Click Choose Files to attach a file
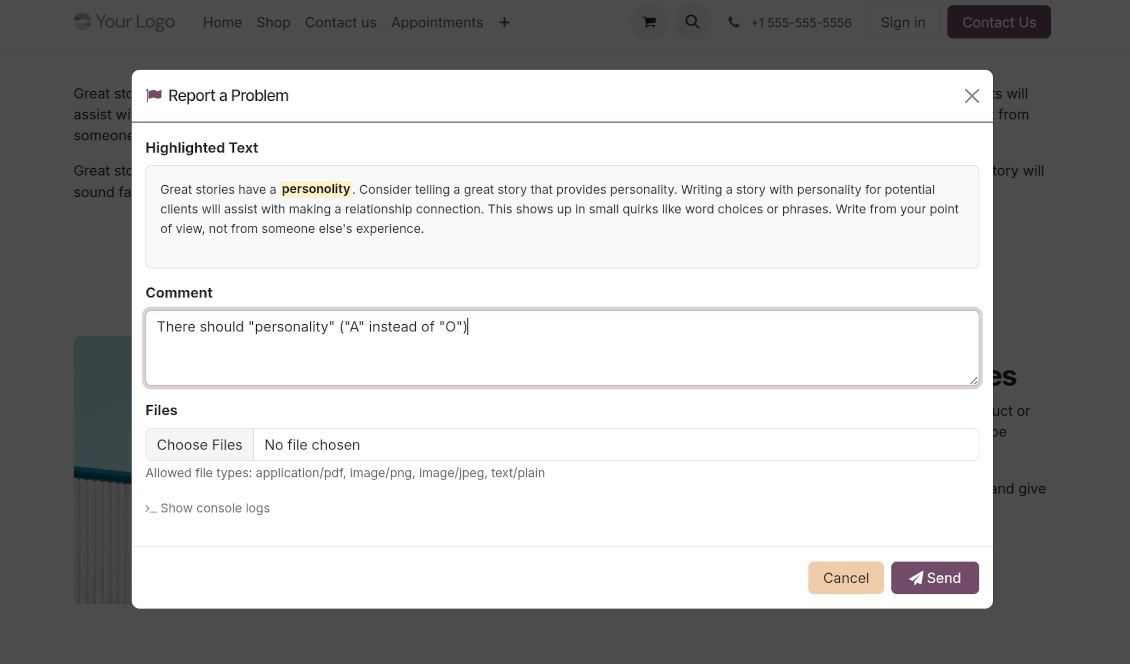 (199, 444)
